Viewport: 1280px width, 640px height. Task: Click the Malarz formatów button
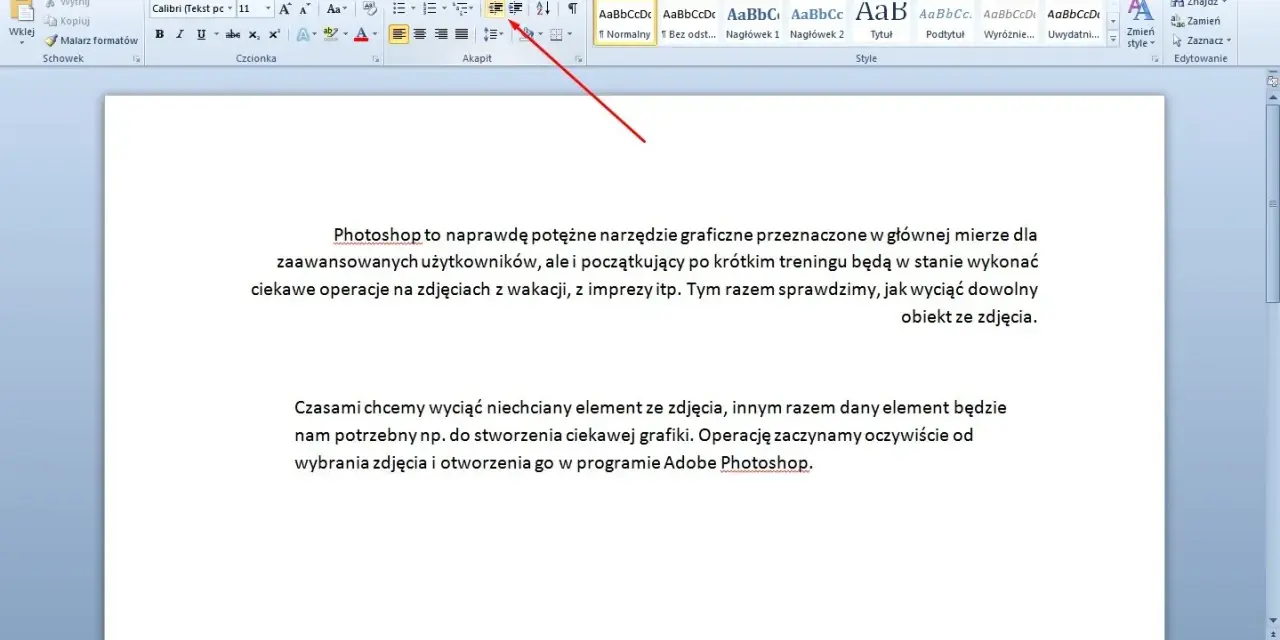[x=91, y=41]
